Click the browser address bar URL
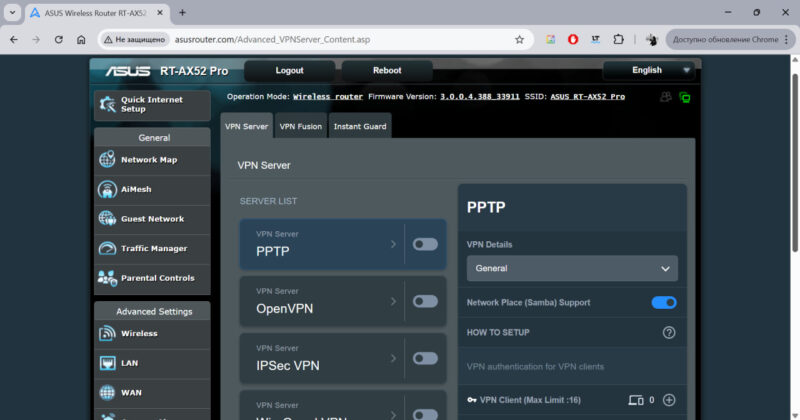The image size is (800, 420). pyautogui.click(x=272, y=39)
